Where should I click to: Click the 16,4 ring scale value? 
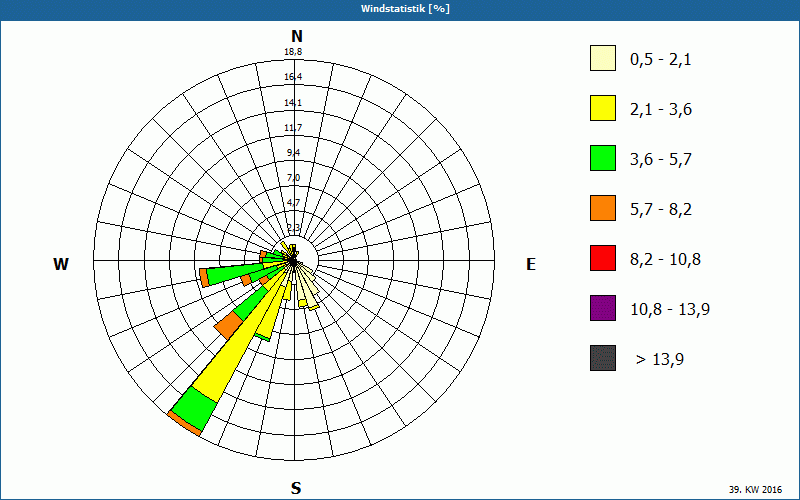tap(293, 77)
